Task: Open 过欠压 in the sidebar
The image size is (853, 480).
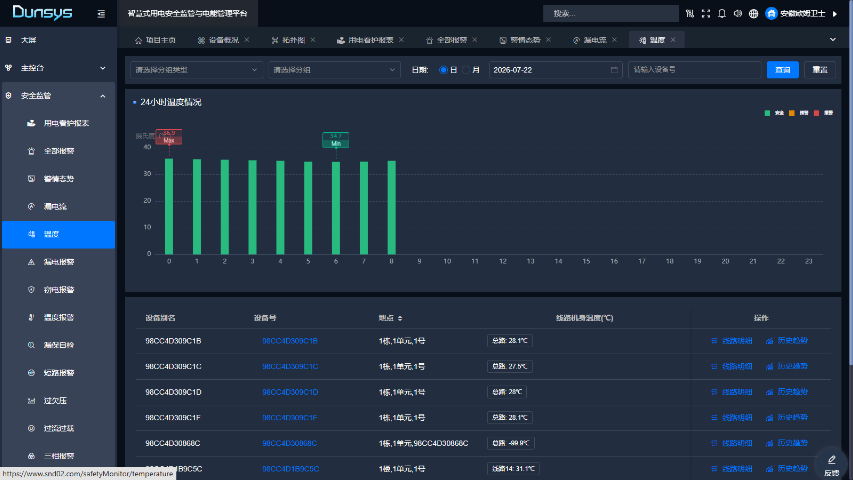Action: [x=58, y=401]
